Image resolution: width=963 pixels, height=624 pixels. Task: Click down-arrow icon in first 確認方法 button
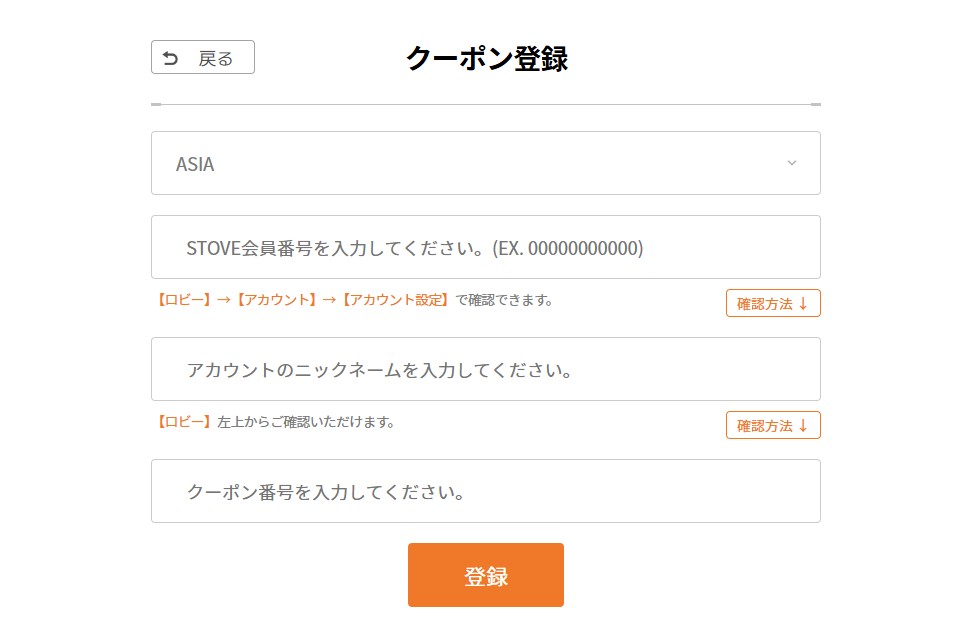tap(803, 304)
